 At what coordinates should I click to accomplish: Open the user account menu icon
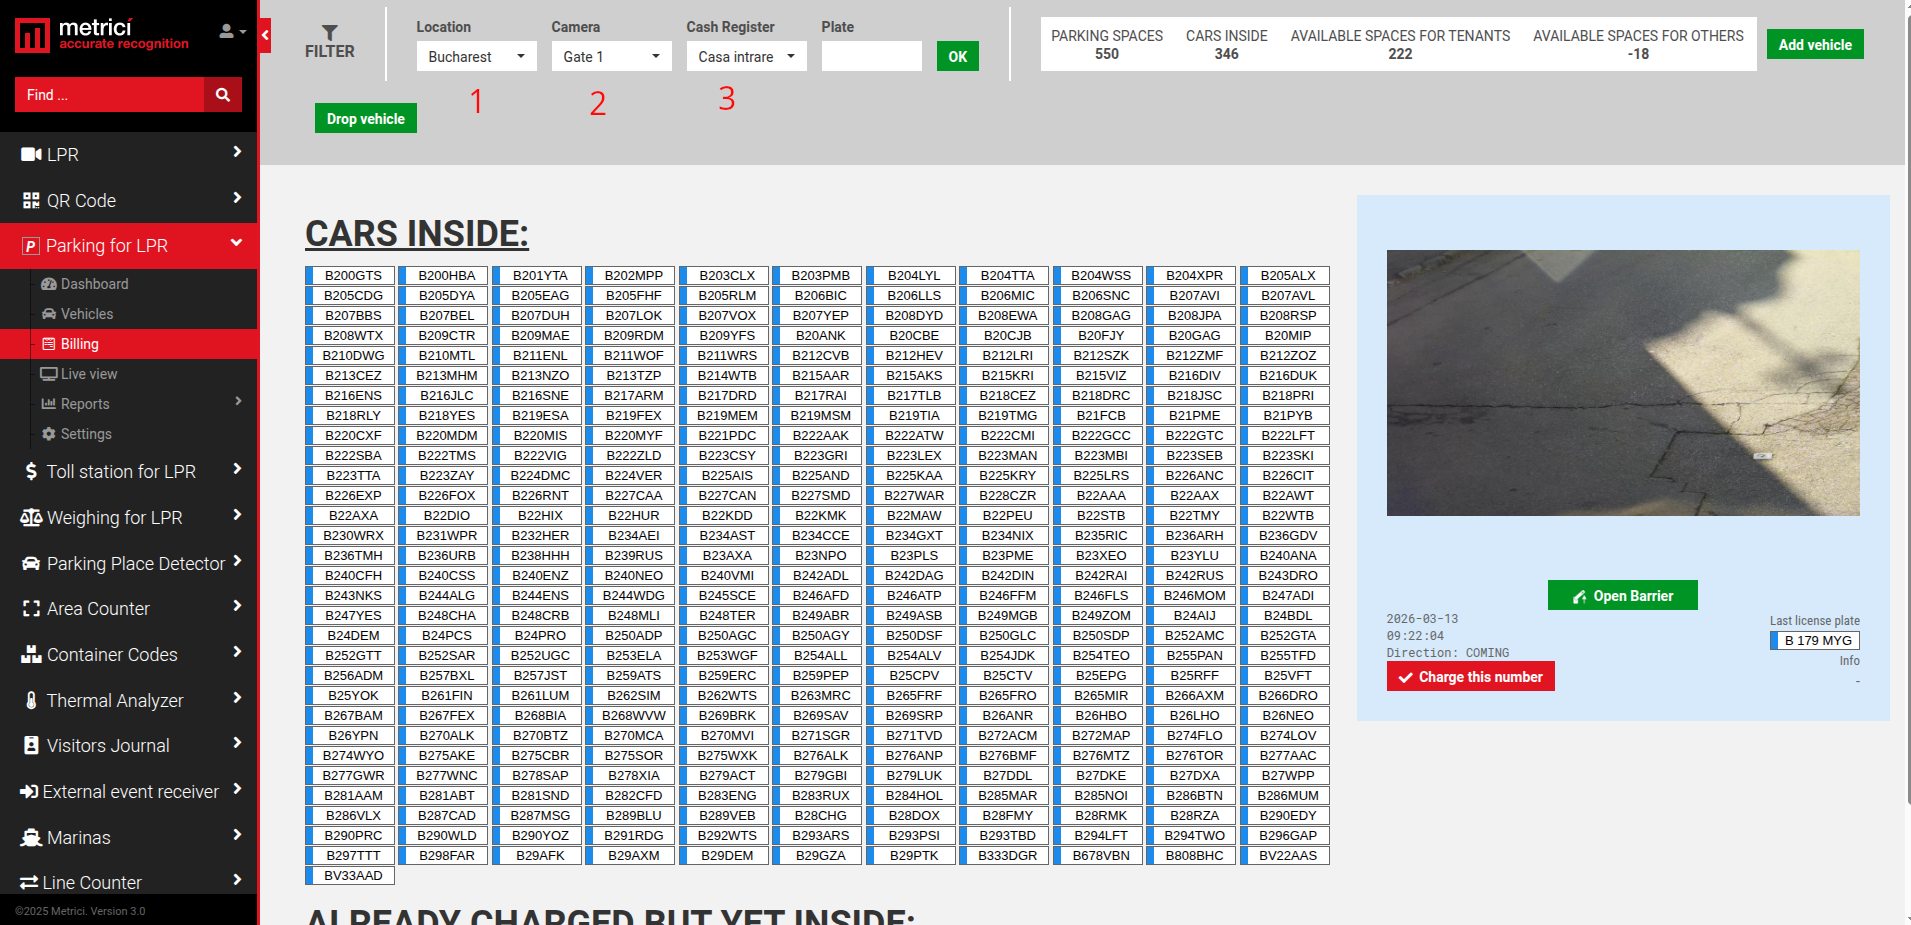point(232,31)
